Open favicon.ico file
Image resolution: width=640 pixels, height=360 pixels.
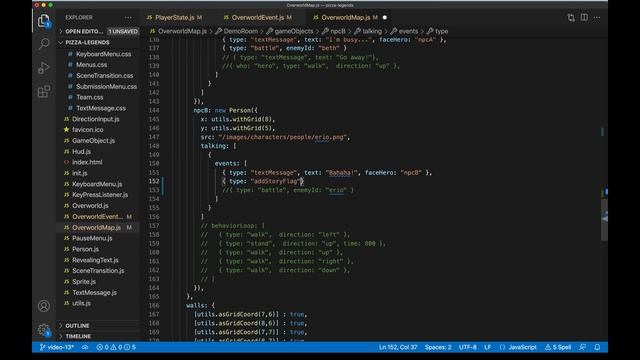(87, 130)
